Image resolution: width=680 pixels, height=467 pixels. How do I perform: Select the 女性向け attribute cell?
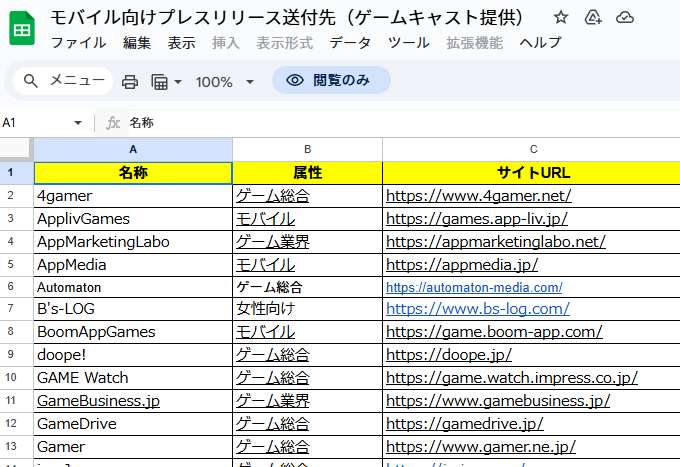pos(307,309)
